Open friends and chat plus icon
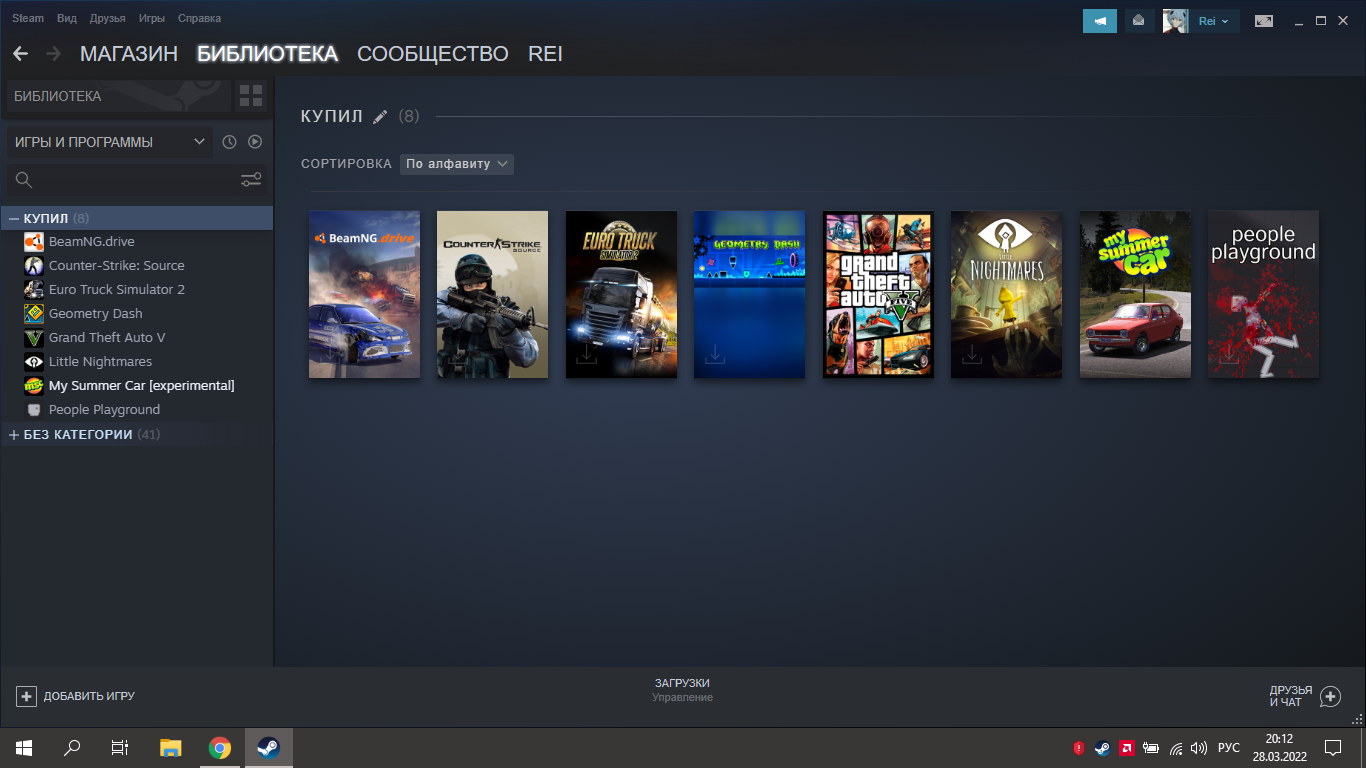Viewport: 1366px width, 768px height. click(x=1330, y=696)
